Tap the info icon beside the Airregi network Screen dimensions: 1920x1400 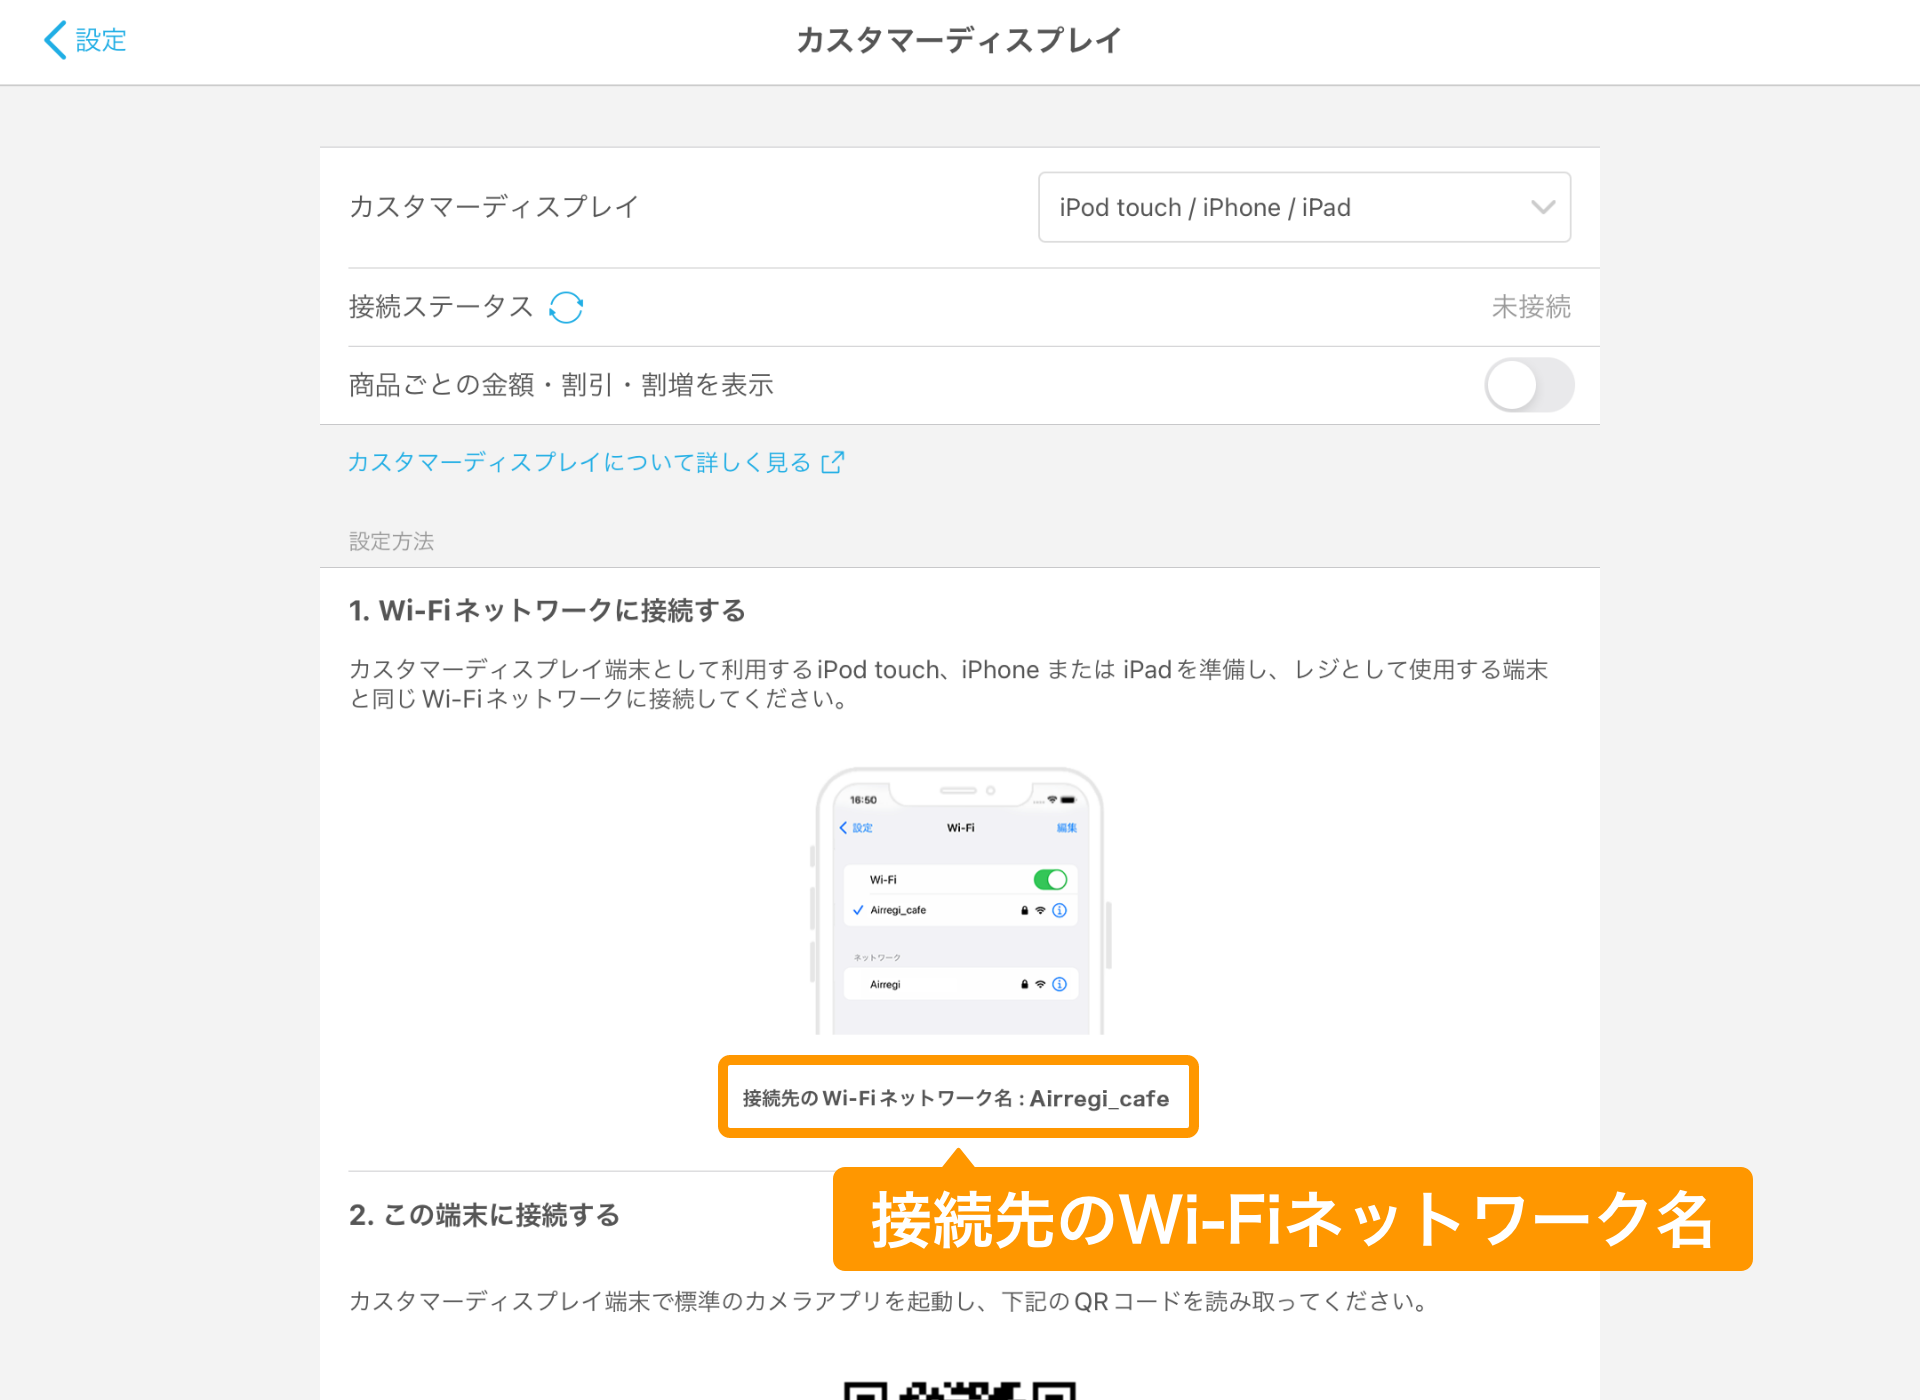pos(1059,985)
